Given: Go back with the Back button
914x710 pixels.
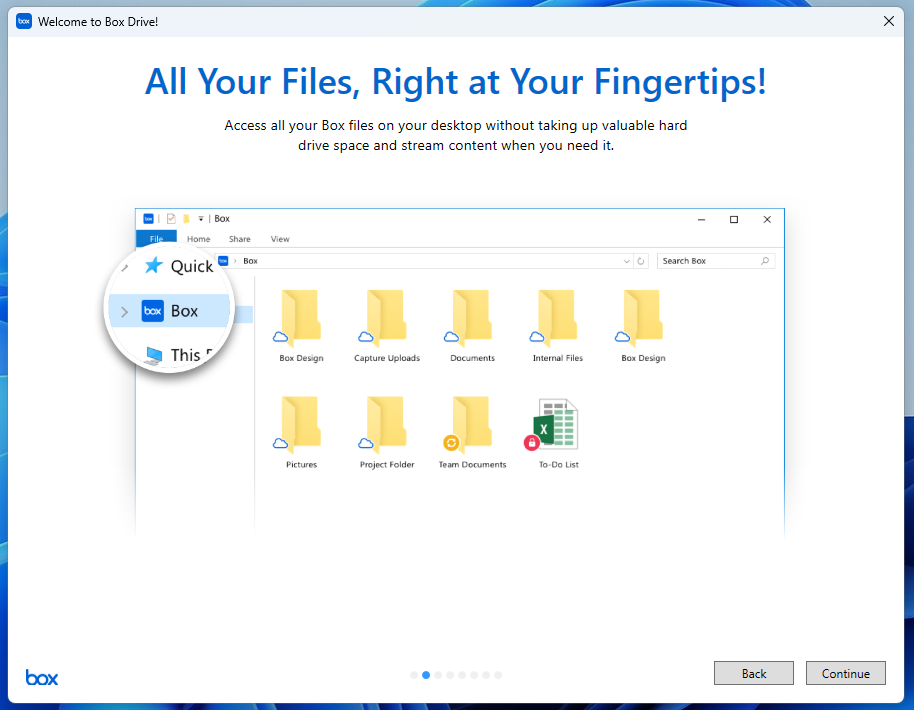Looking at the screenshot, I should click(754, 673).
